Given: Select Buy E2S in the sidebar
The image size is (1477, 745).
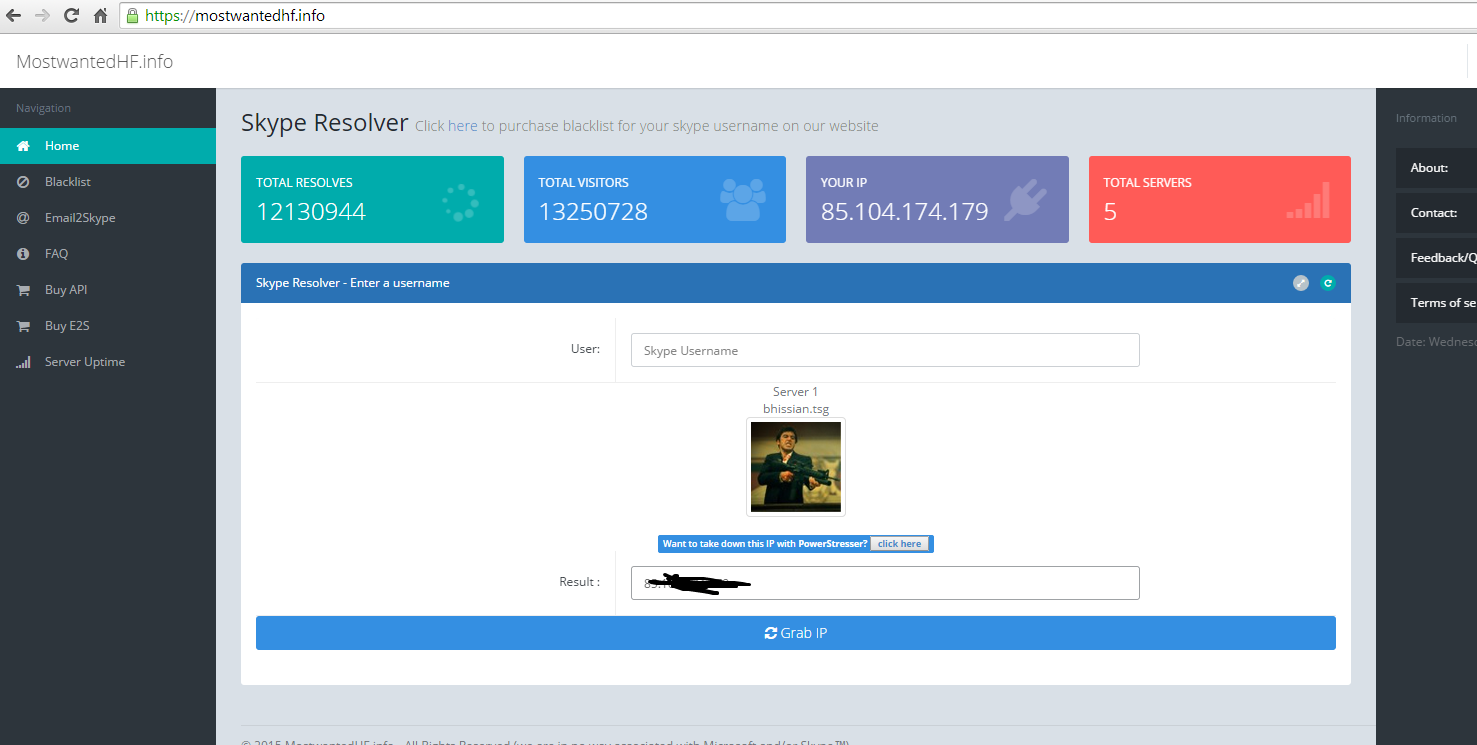Looking at the screenshot, I should click(x=108, y=326).
